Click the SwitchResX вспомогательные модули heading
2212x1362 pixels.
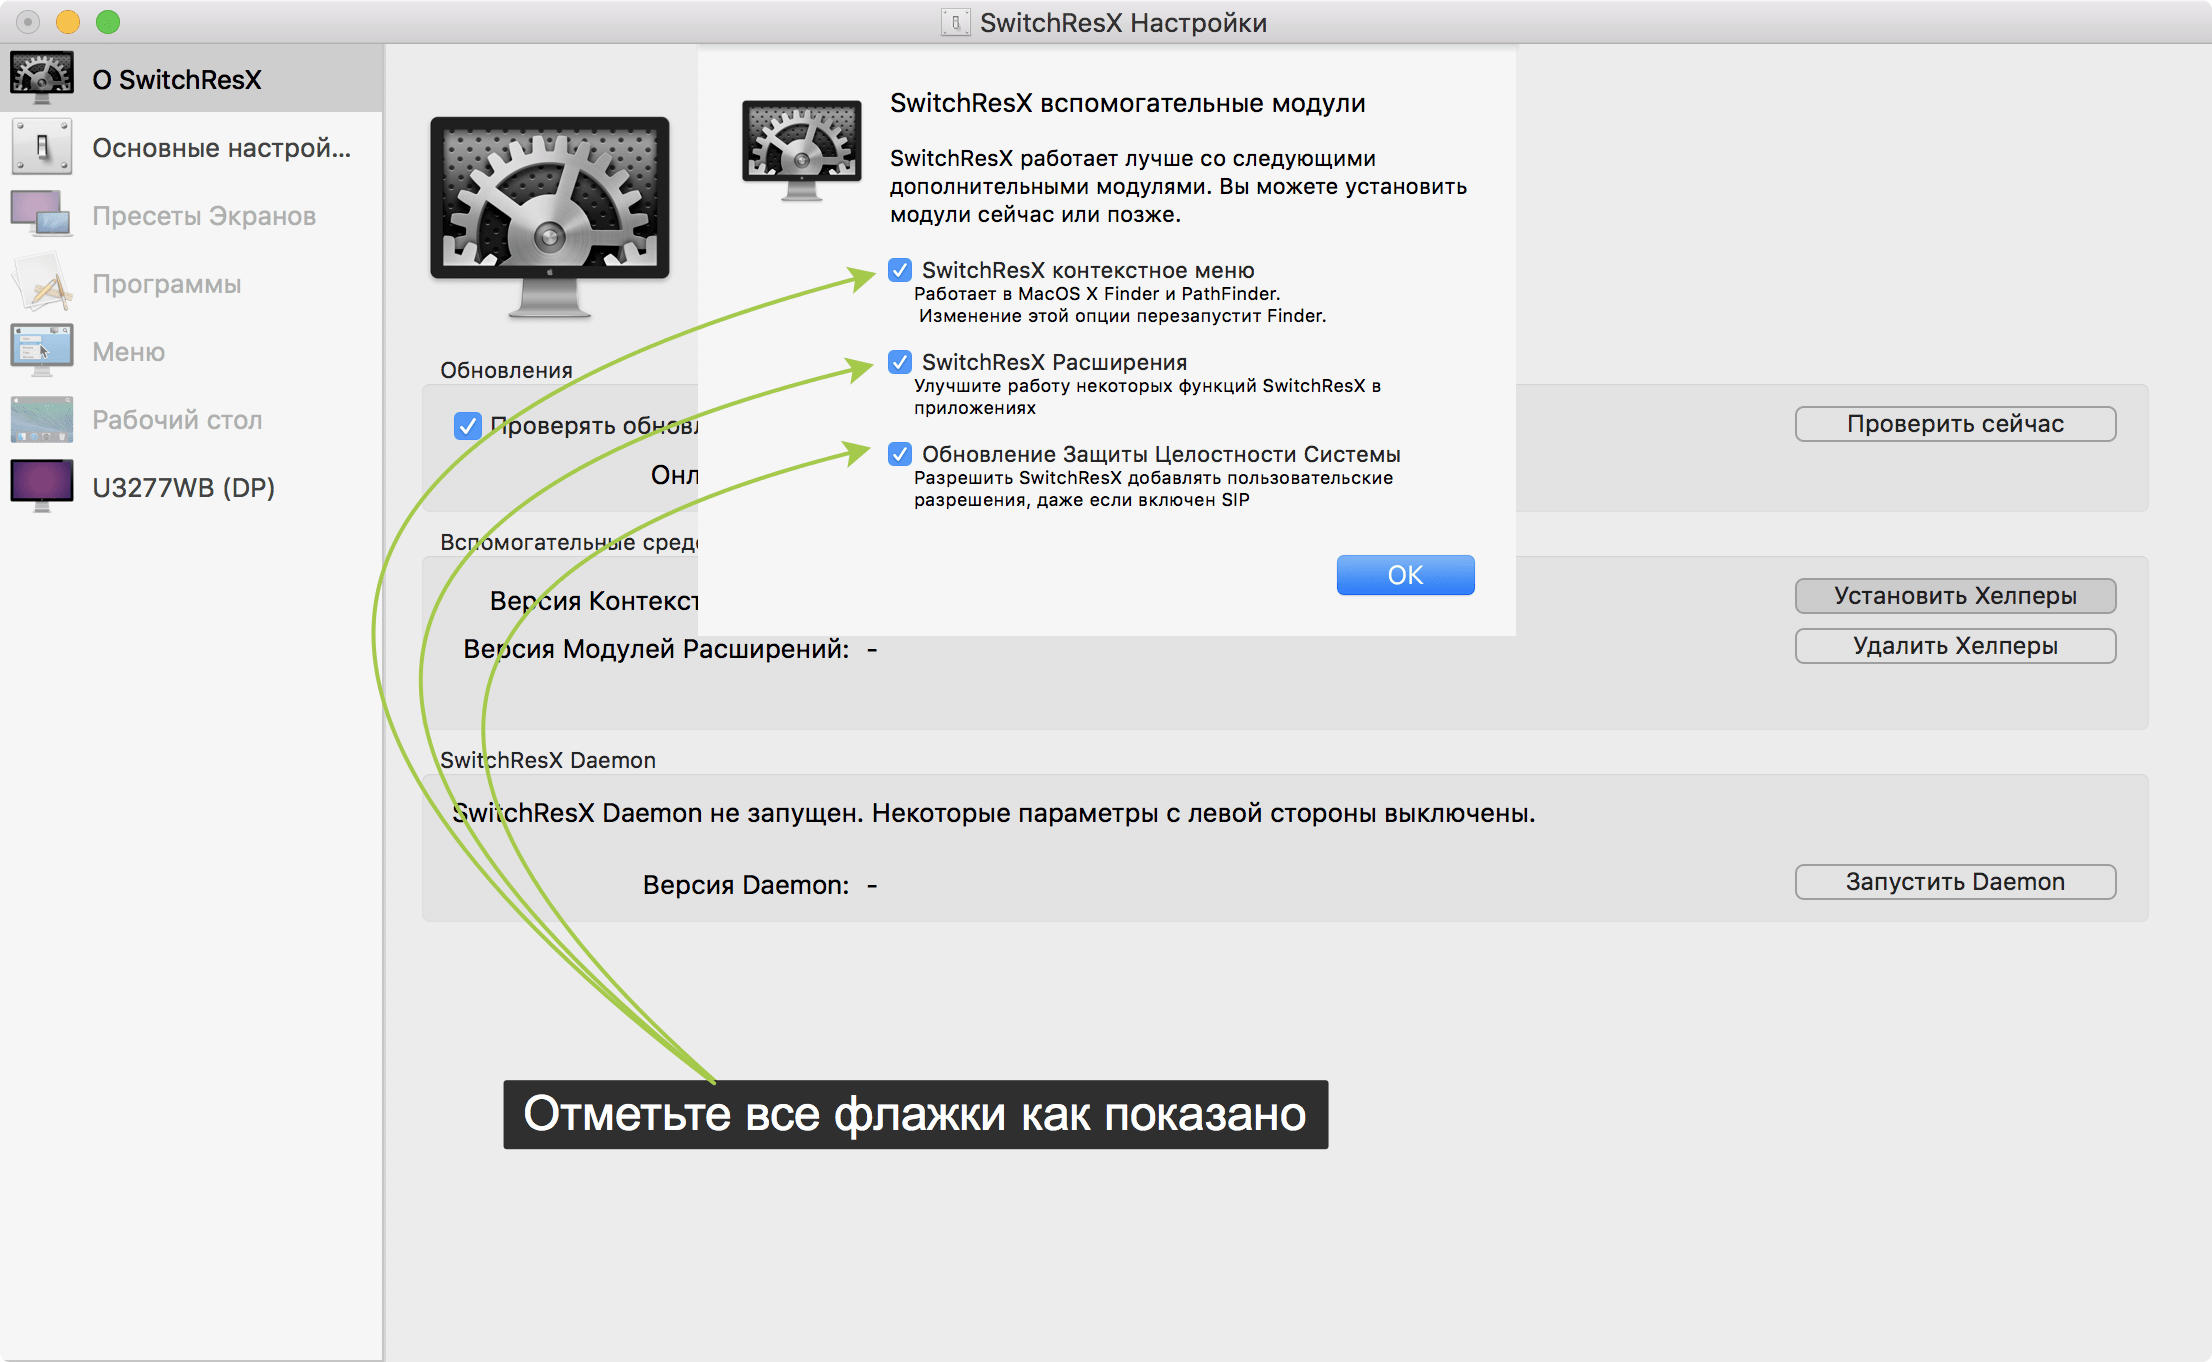coord(1127,103)
